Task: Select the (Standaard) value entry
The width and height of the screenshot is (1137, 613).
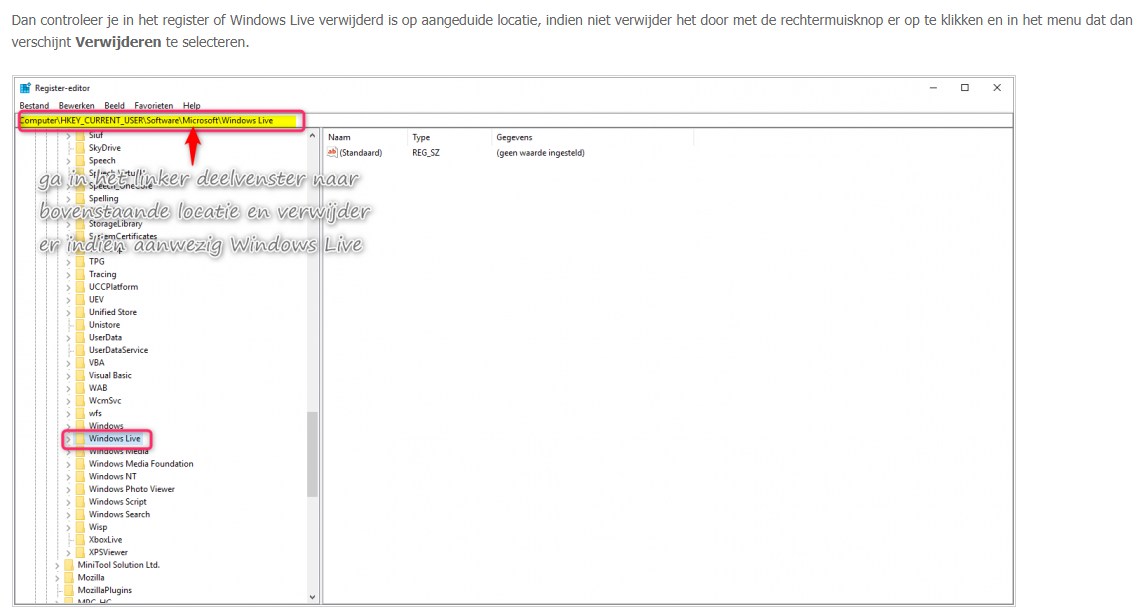Action: 360,153
